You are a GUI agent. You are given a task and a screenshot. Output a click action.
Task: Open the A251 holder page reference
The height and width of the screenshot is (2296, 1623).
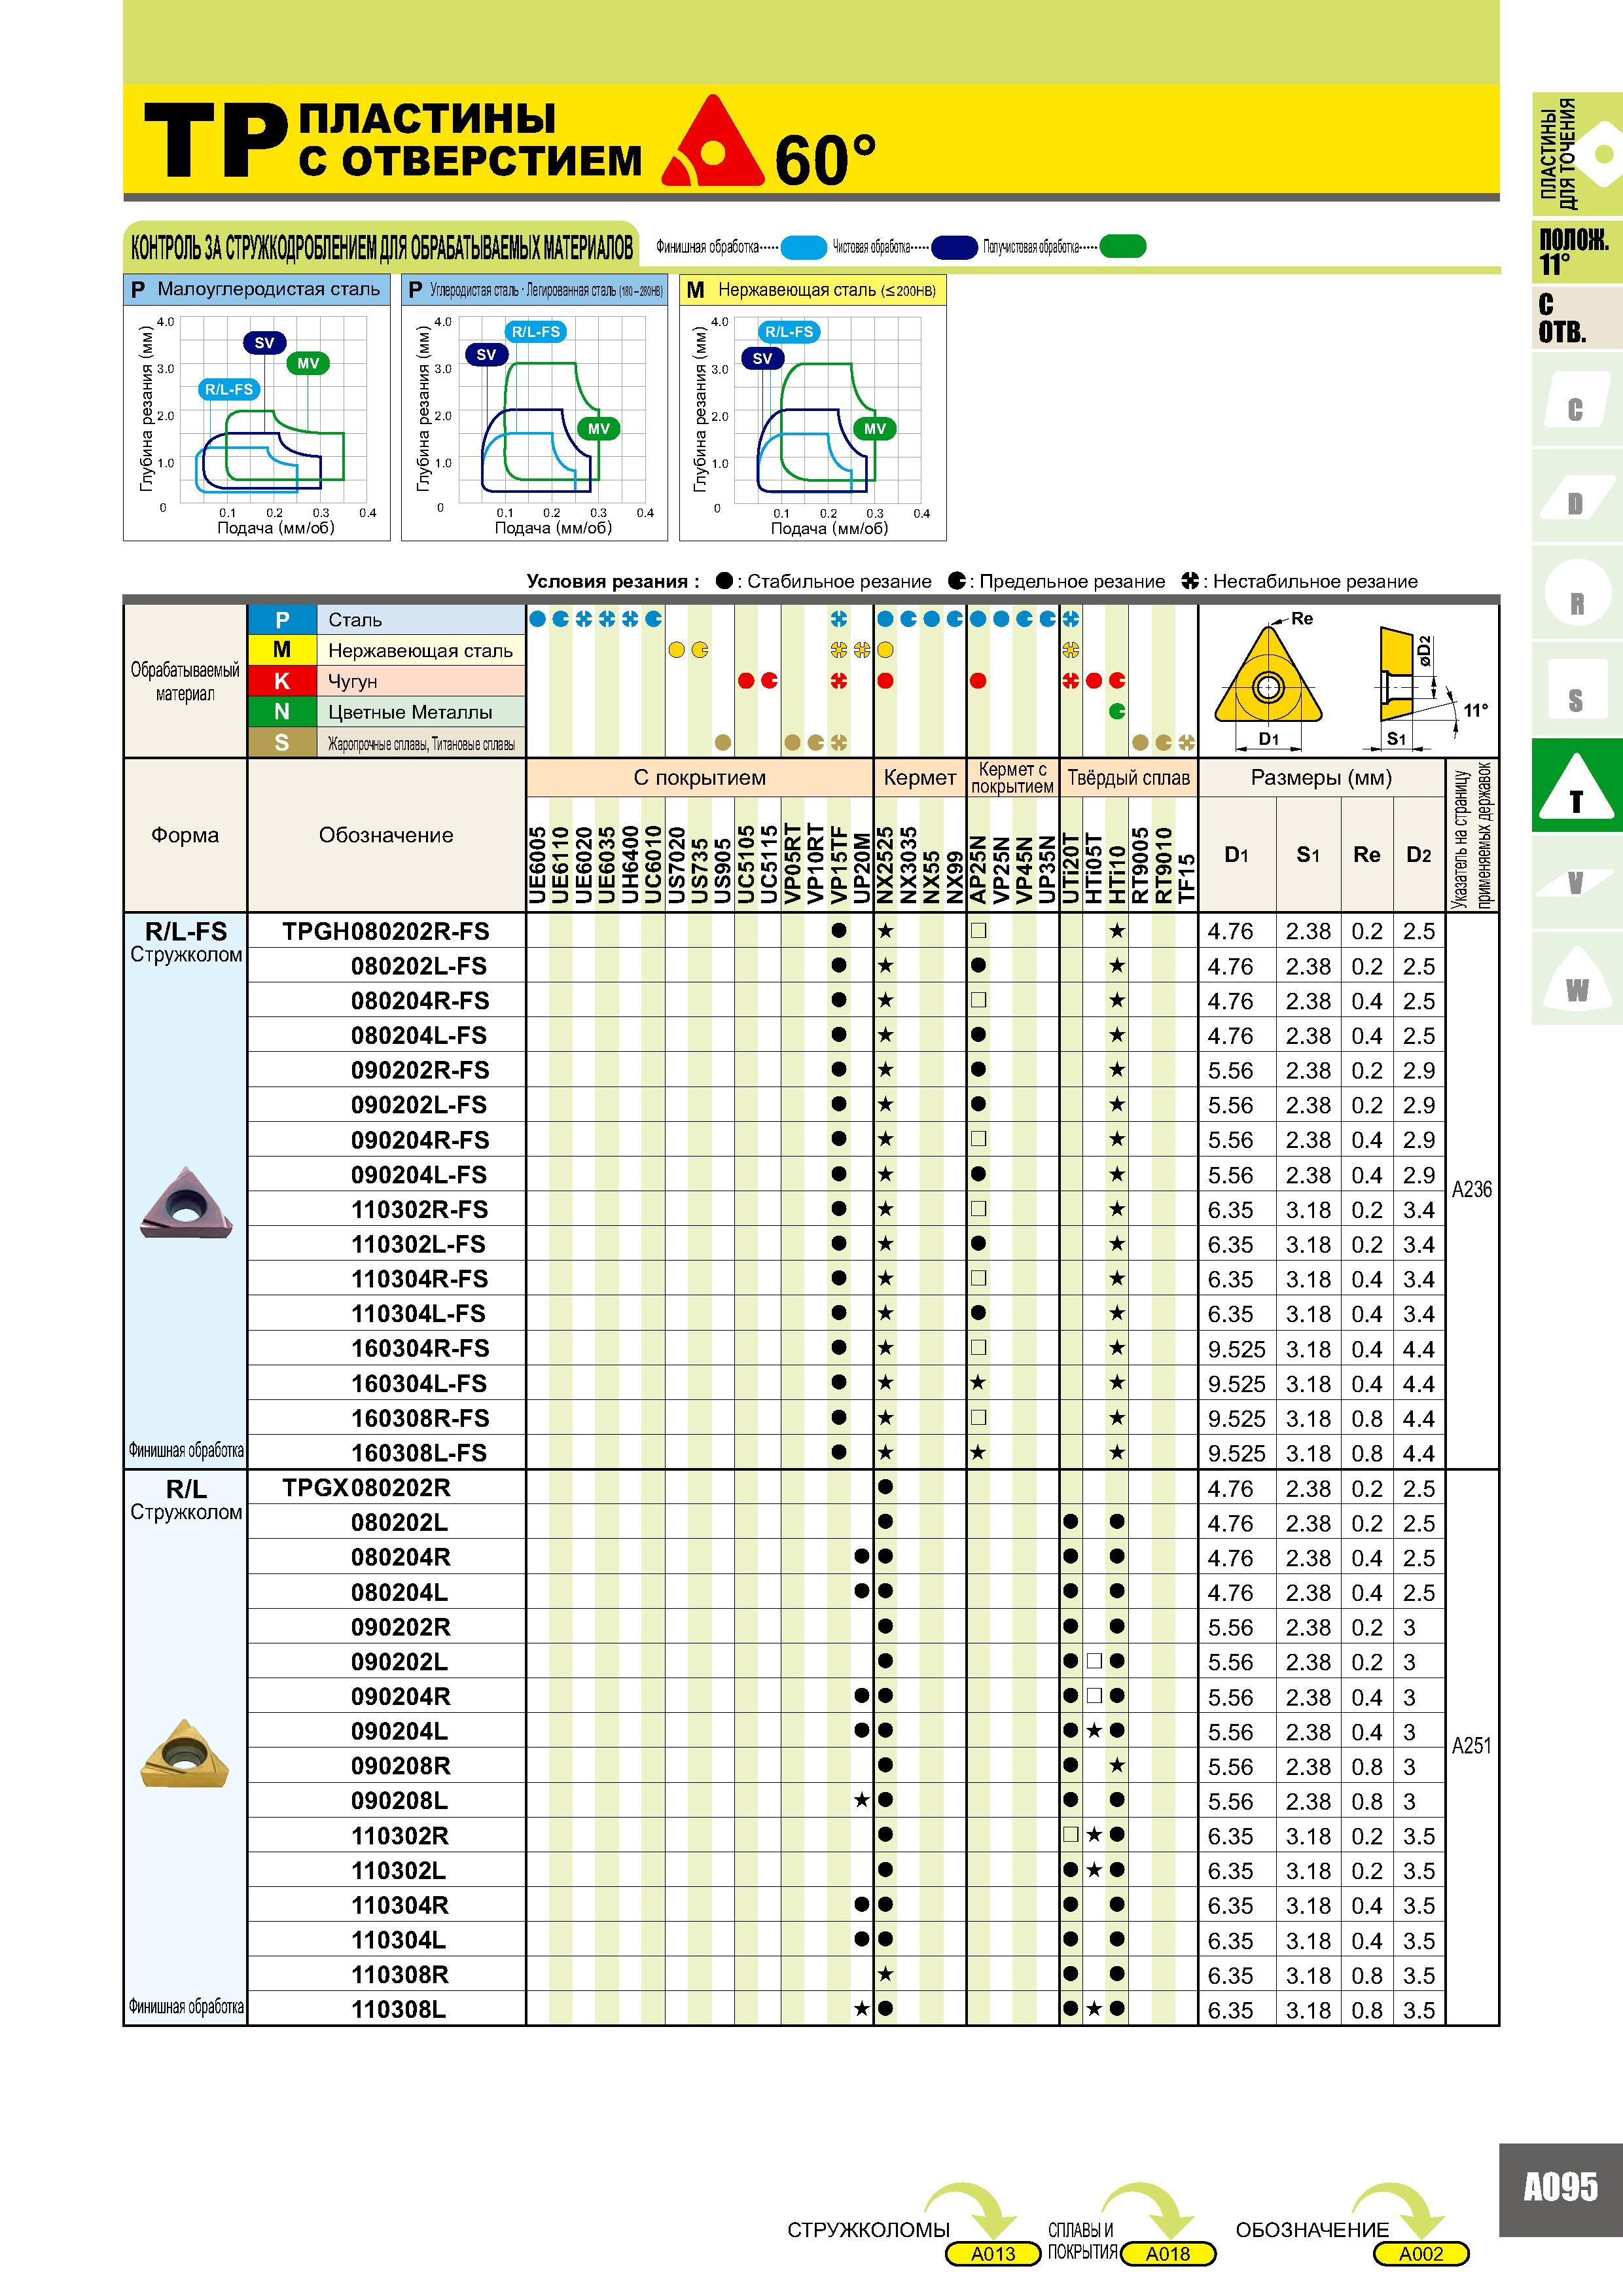click(1471, 1745)
